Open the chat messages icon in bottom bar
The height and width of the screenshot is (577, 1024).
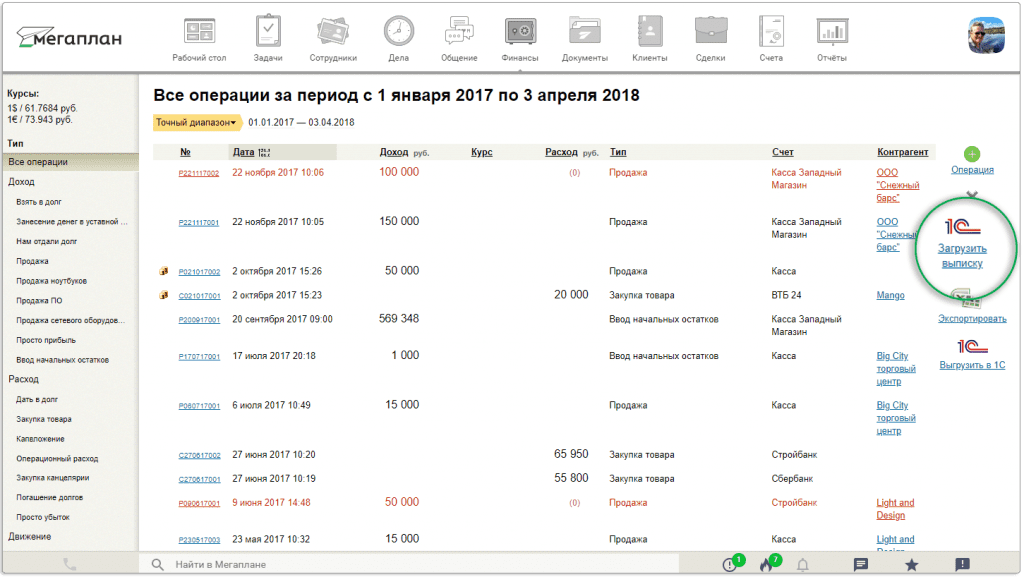coord(861,565)
